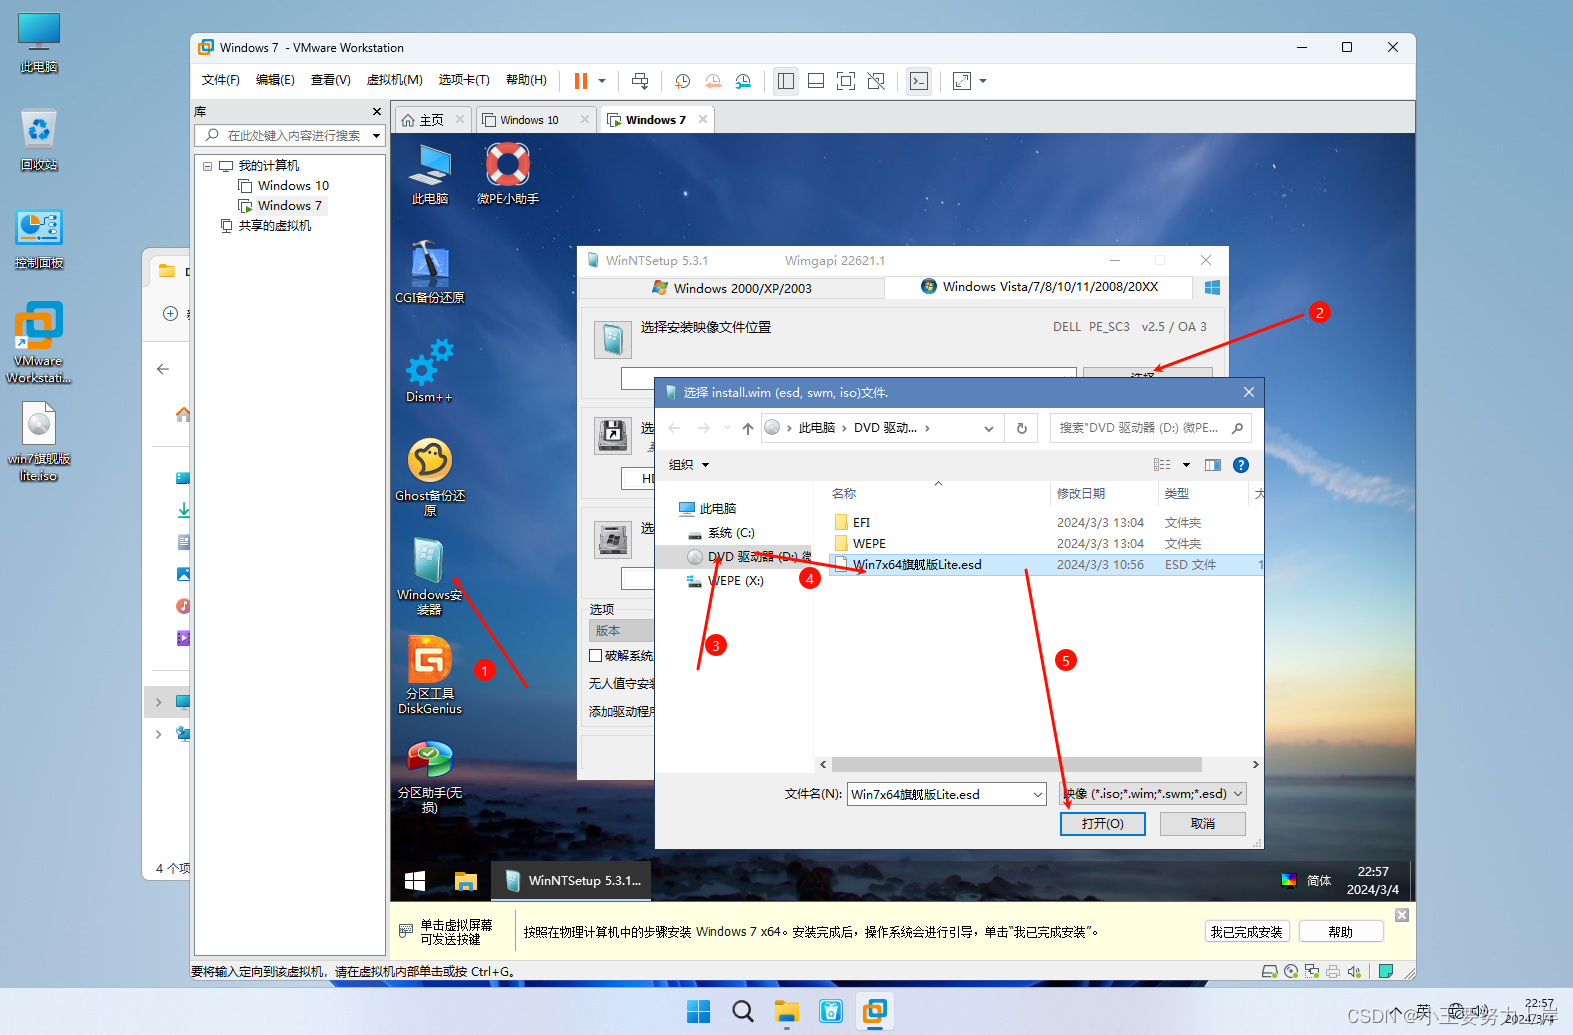
Task: Open stretch display options dropdown
Action: (983, 81)
